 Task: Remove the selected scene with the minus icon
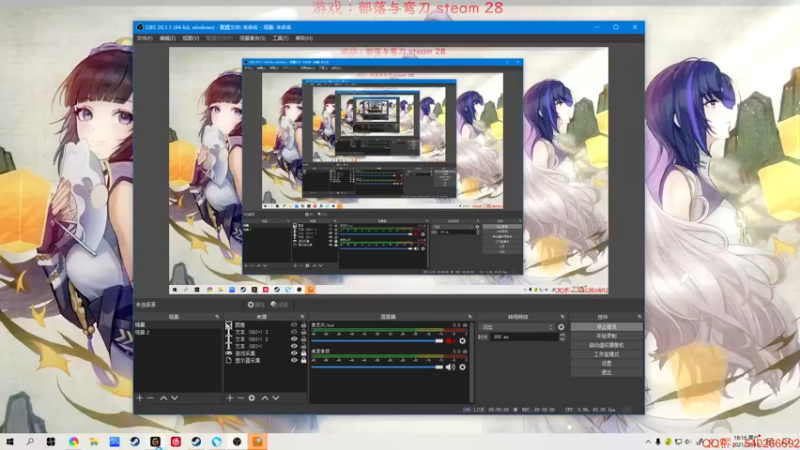click(x=150, y=397)
